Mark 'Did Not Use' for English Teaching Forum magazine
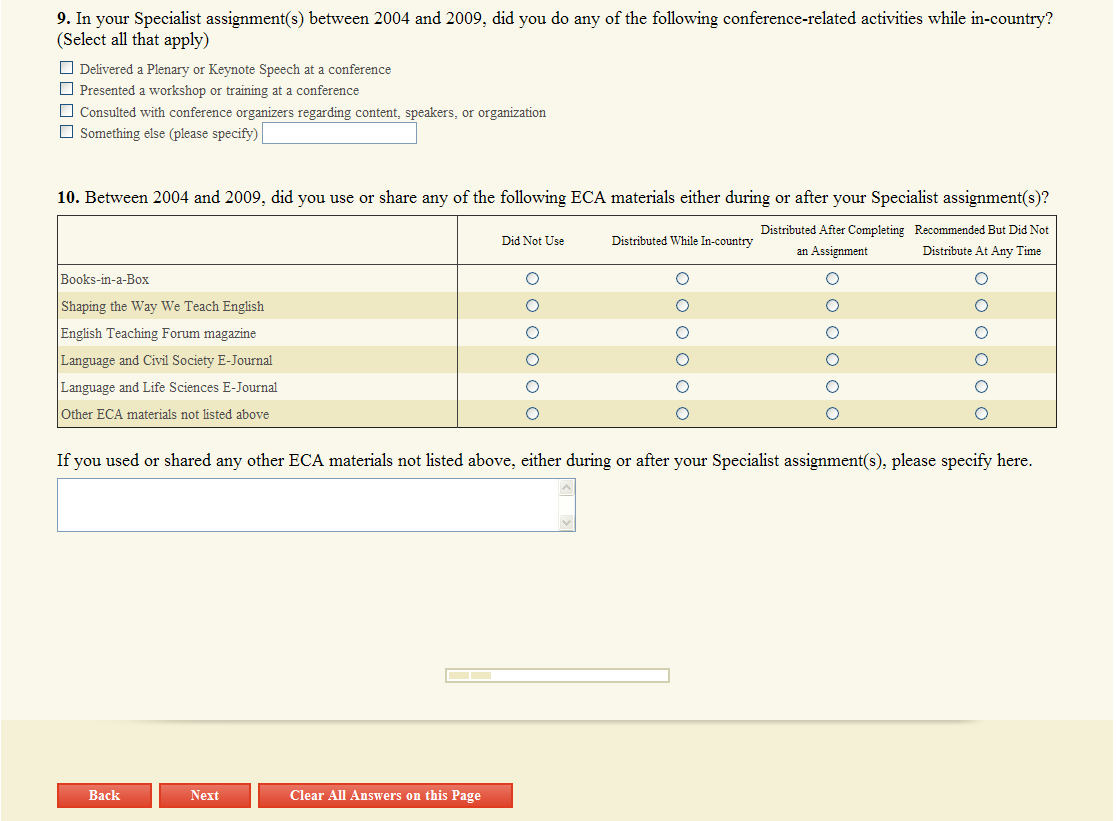Screen dimensions: 1116x821 pyautogui.click(x=532, y=333)
